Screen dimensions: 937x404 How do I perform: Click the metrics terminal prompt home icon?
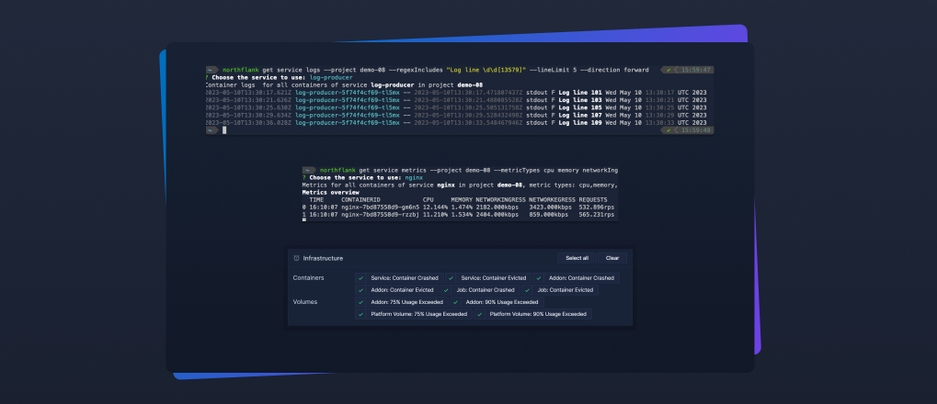point(308,170)
